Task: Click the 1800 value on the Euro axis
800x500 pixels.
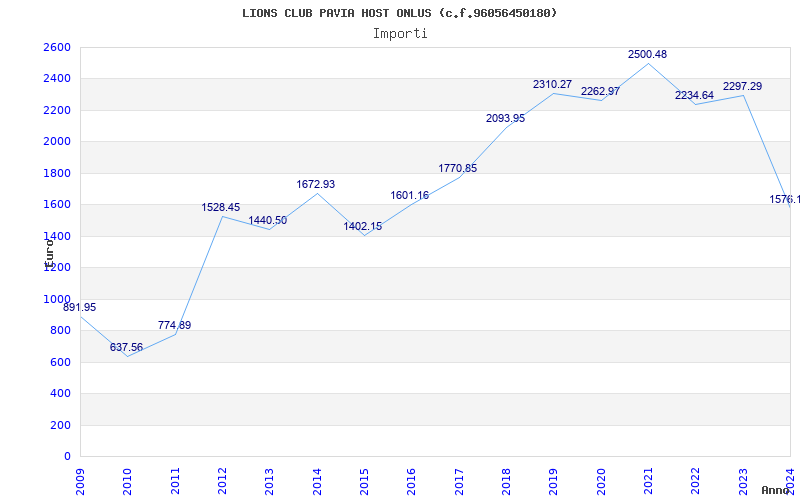Action: 57,173
